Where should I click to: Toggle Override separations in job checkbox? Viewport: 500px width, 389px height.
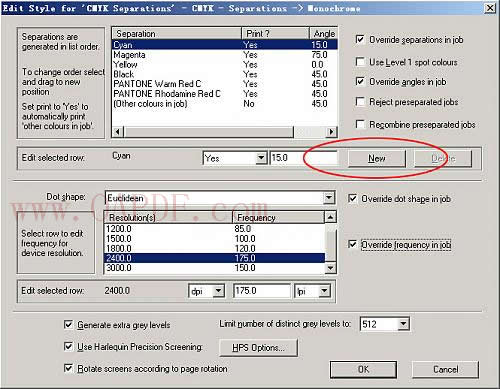[x=360, y=39]
